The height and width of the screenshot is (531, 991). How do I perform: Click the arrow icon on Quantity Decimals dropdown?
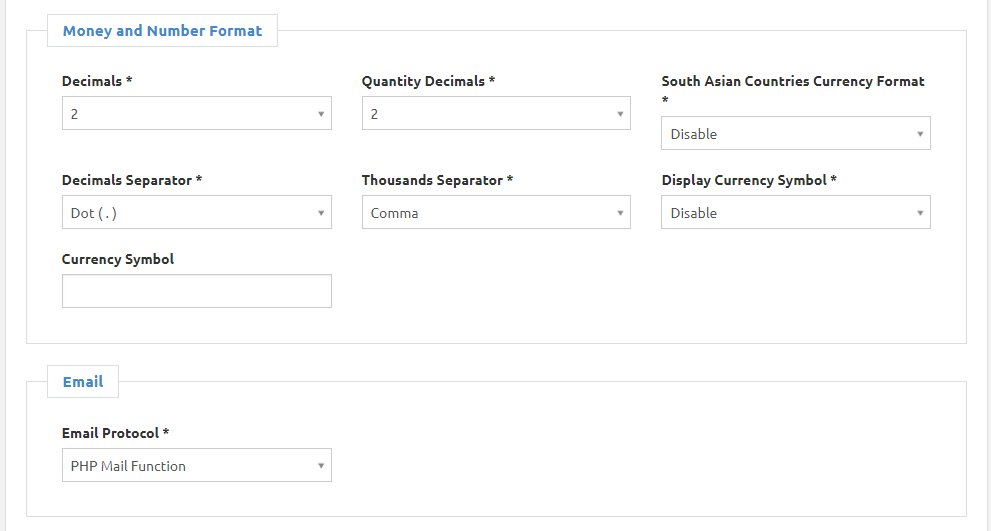click(620, 114)
